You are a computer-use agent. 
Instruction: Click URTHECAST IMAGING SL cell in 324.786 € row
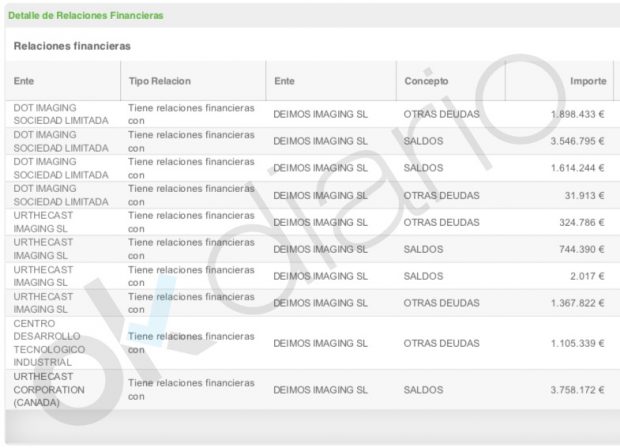pos(43,222)
